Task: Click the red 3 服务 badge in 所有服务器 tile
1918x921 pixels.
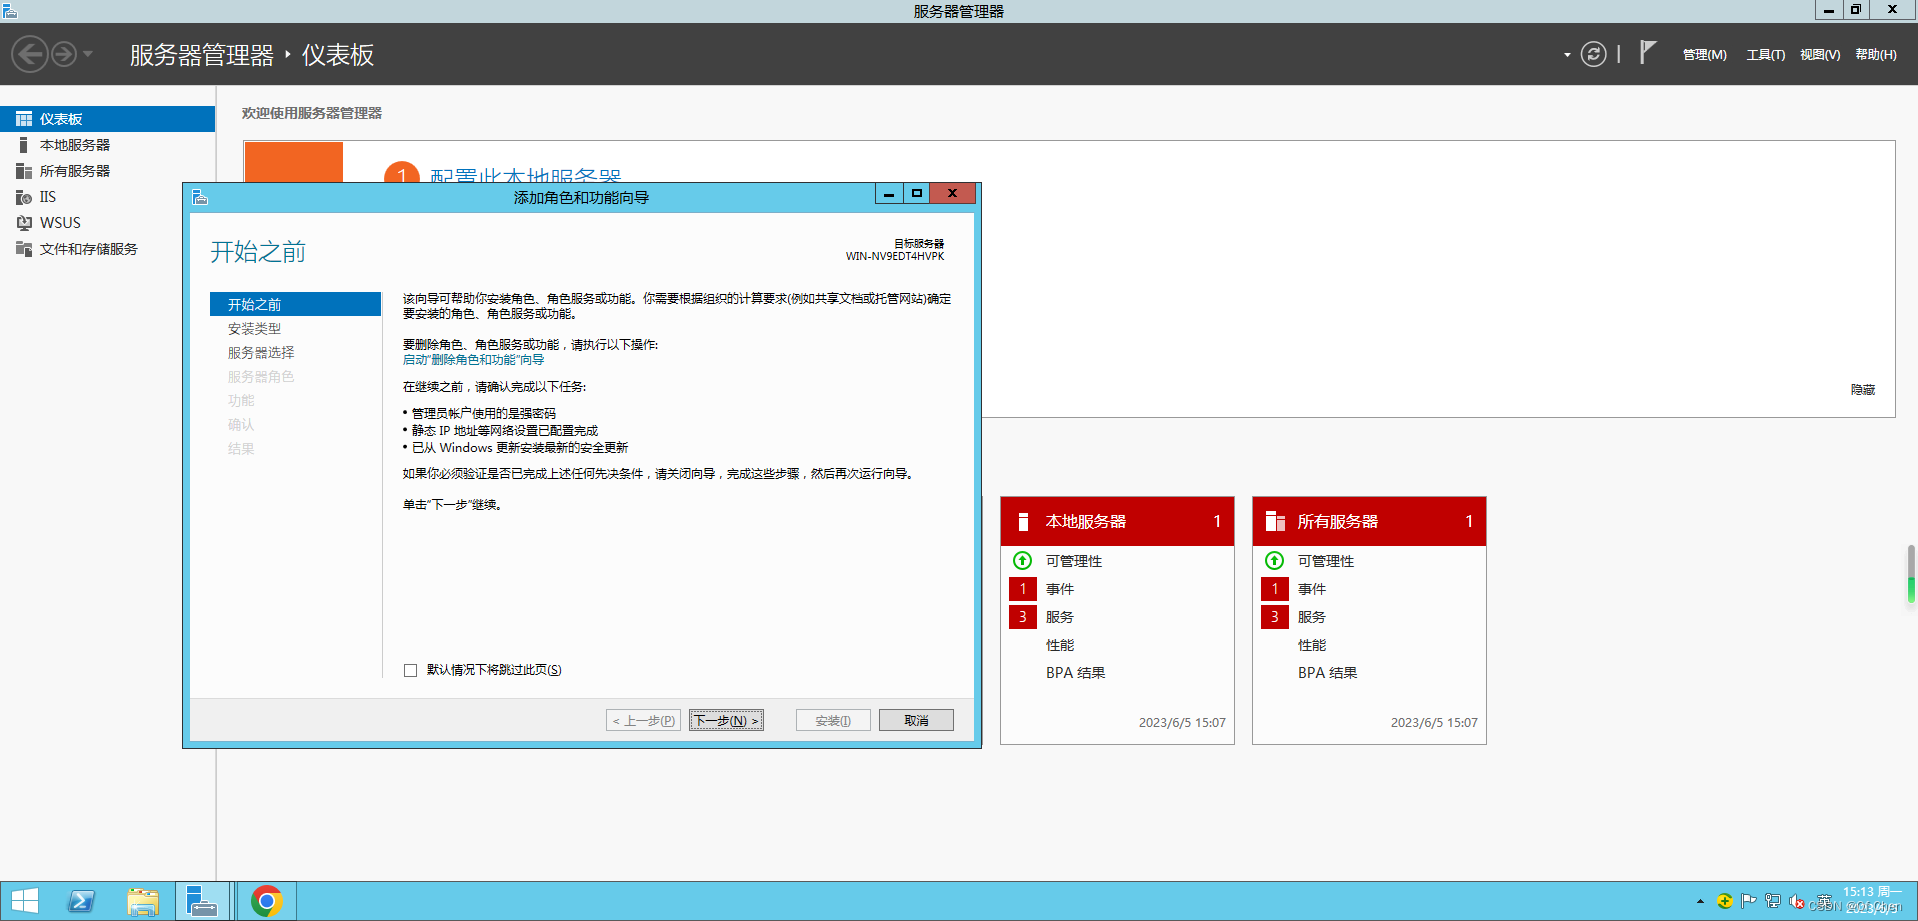Action: [1274, 617]
